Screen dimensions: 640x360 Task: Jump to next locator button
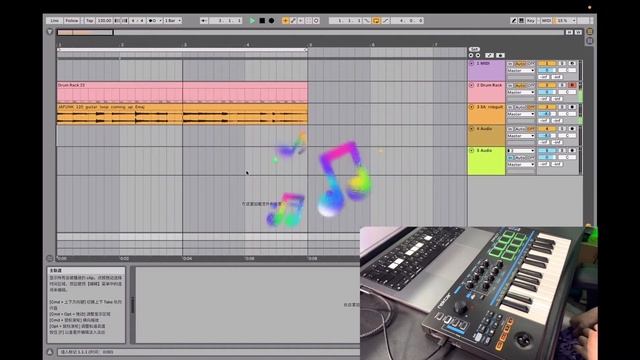pyautogui.click(x=478, y=55)
